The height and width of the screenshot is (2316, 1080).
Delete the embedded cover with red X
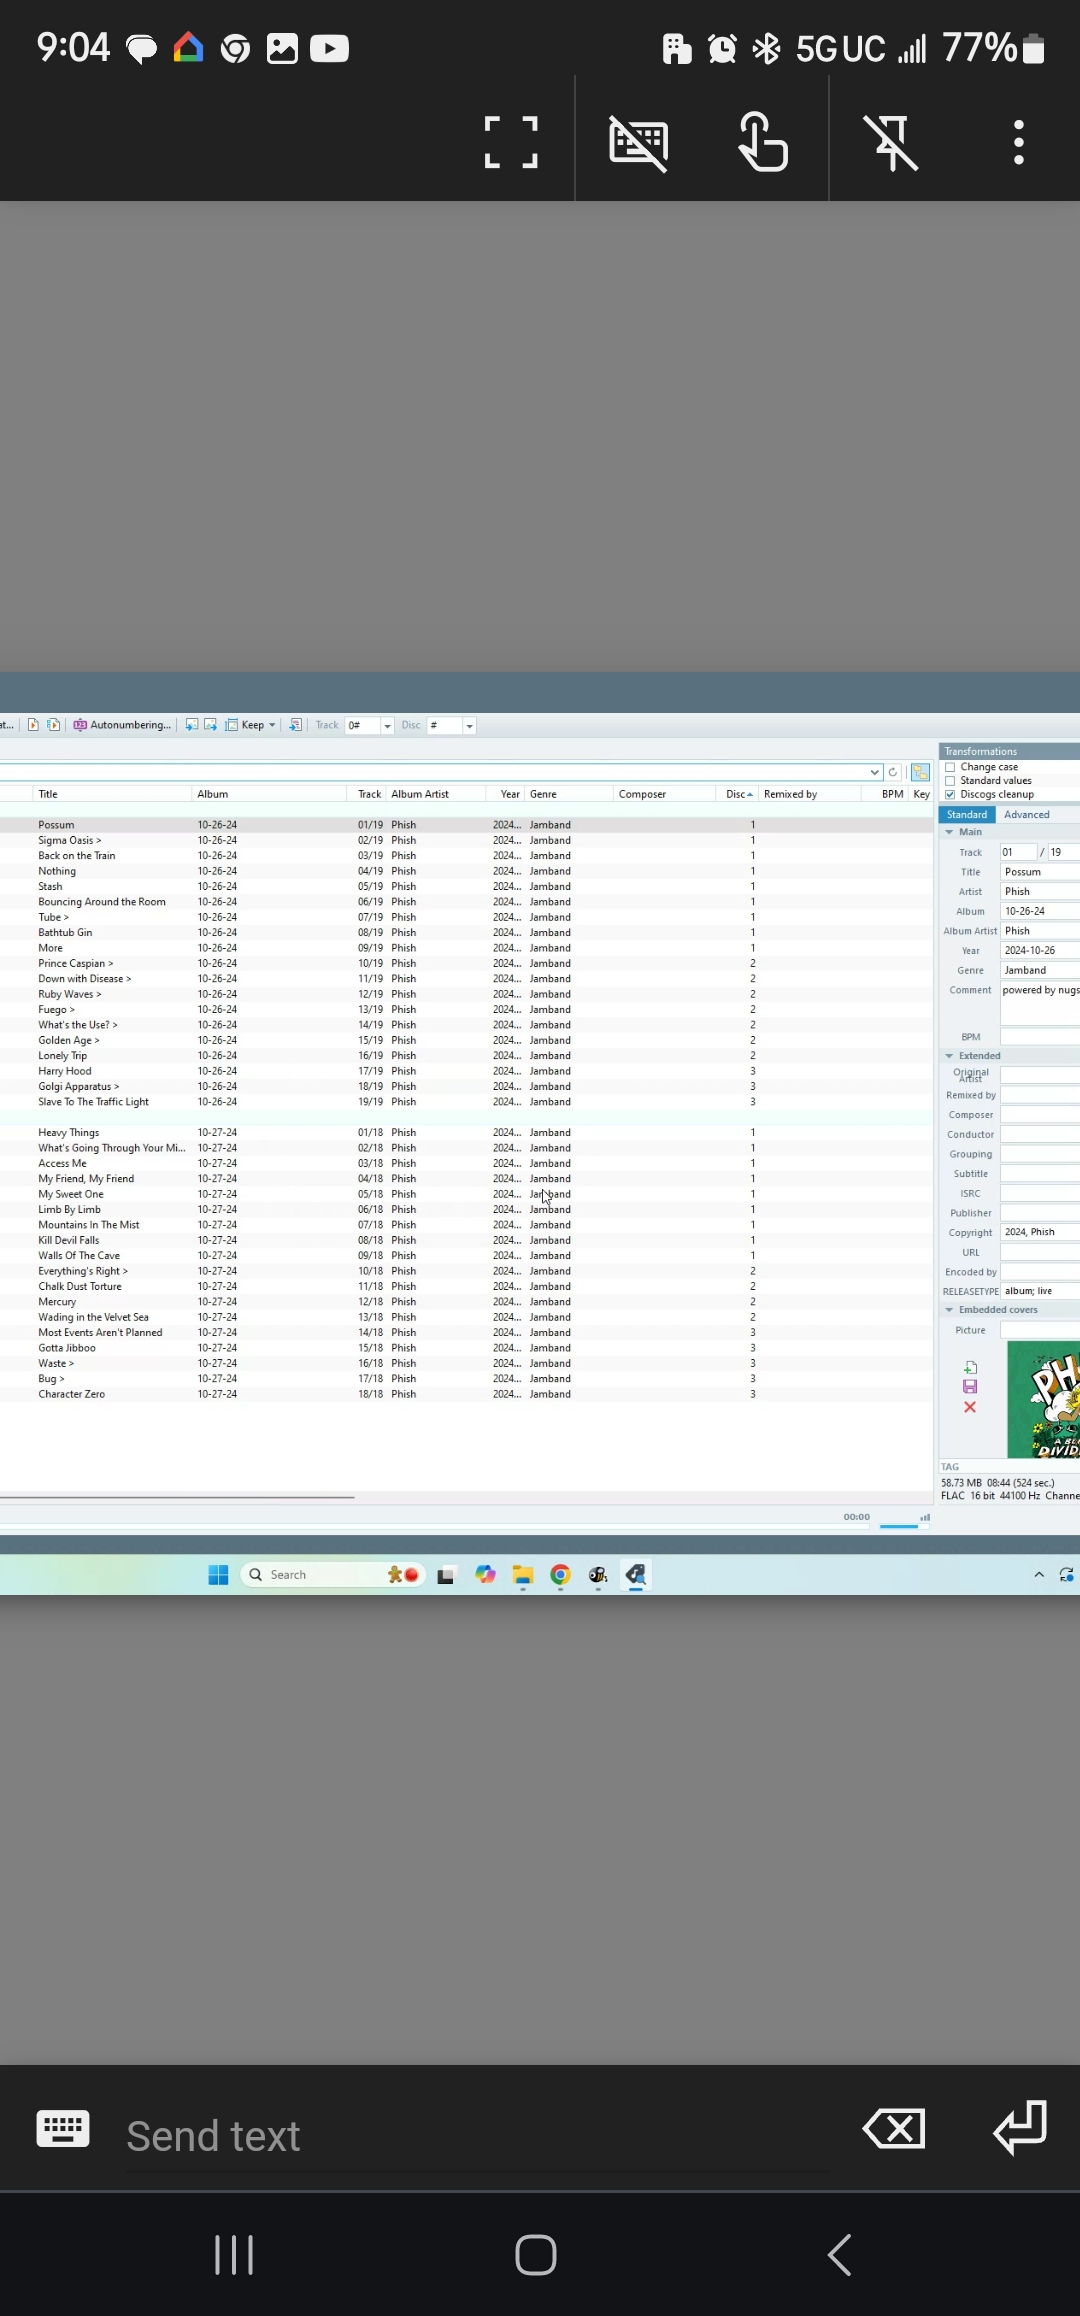tap(969, 1408)
